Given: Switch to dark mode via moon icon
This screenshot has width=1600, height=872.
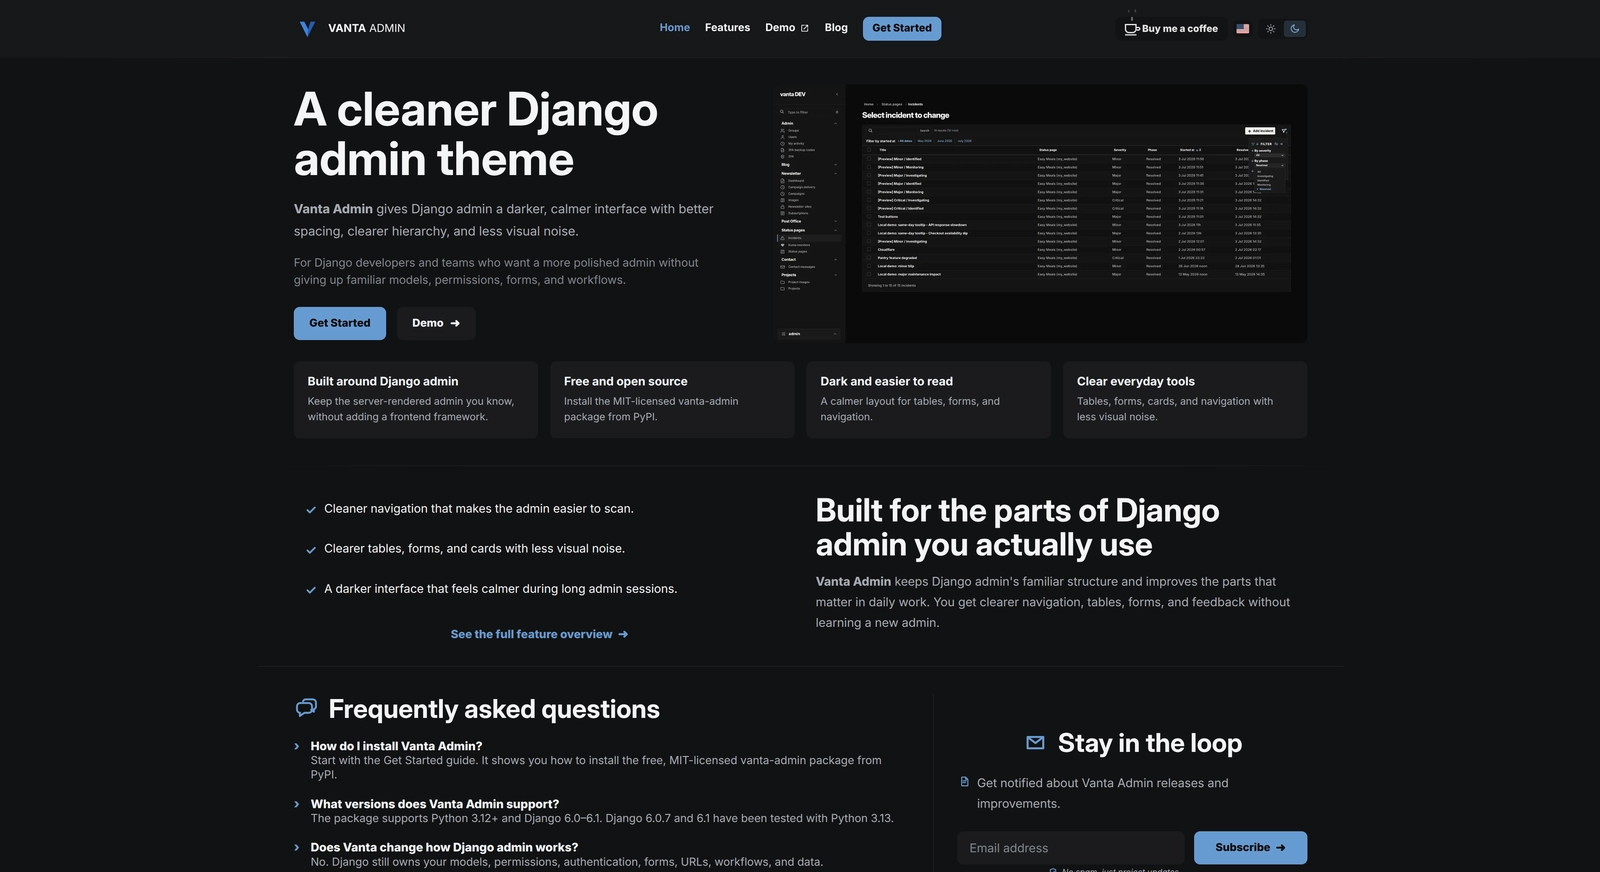Looking at the screenshot, I should tap(1295, 29).
